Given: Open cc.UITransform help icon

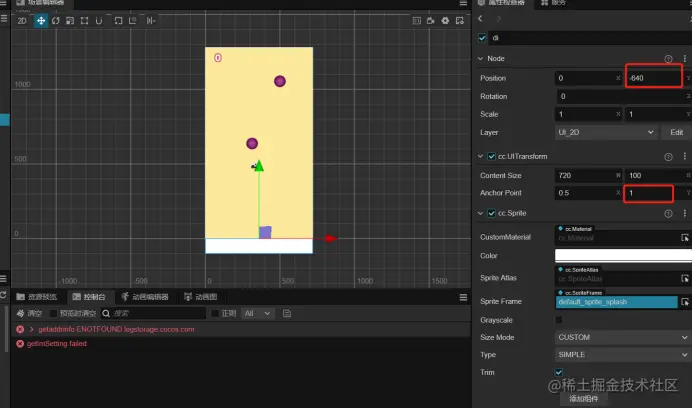Looking at the screenshot, I should tap(668, 157).
